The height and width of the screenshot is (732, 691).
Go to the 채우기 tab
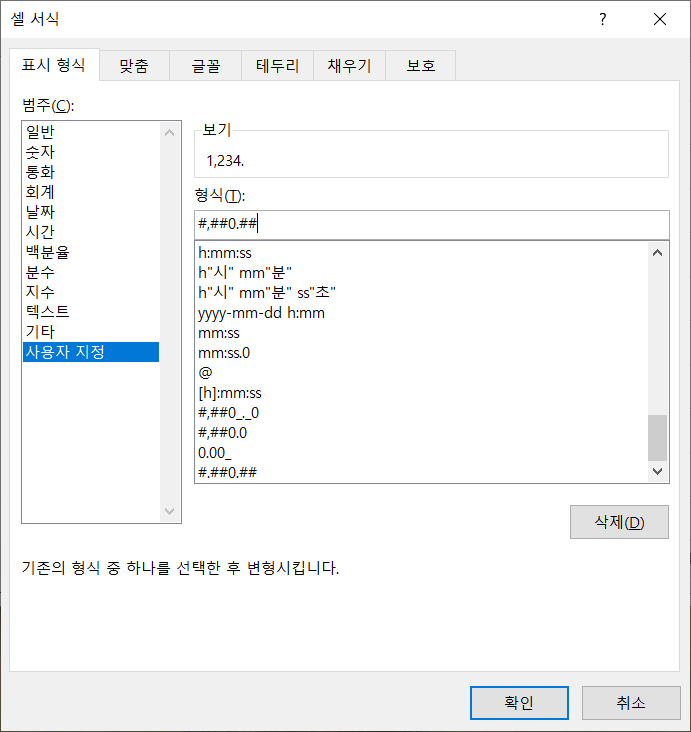[349, 66]
